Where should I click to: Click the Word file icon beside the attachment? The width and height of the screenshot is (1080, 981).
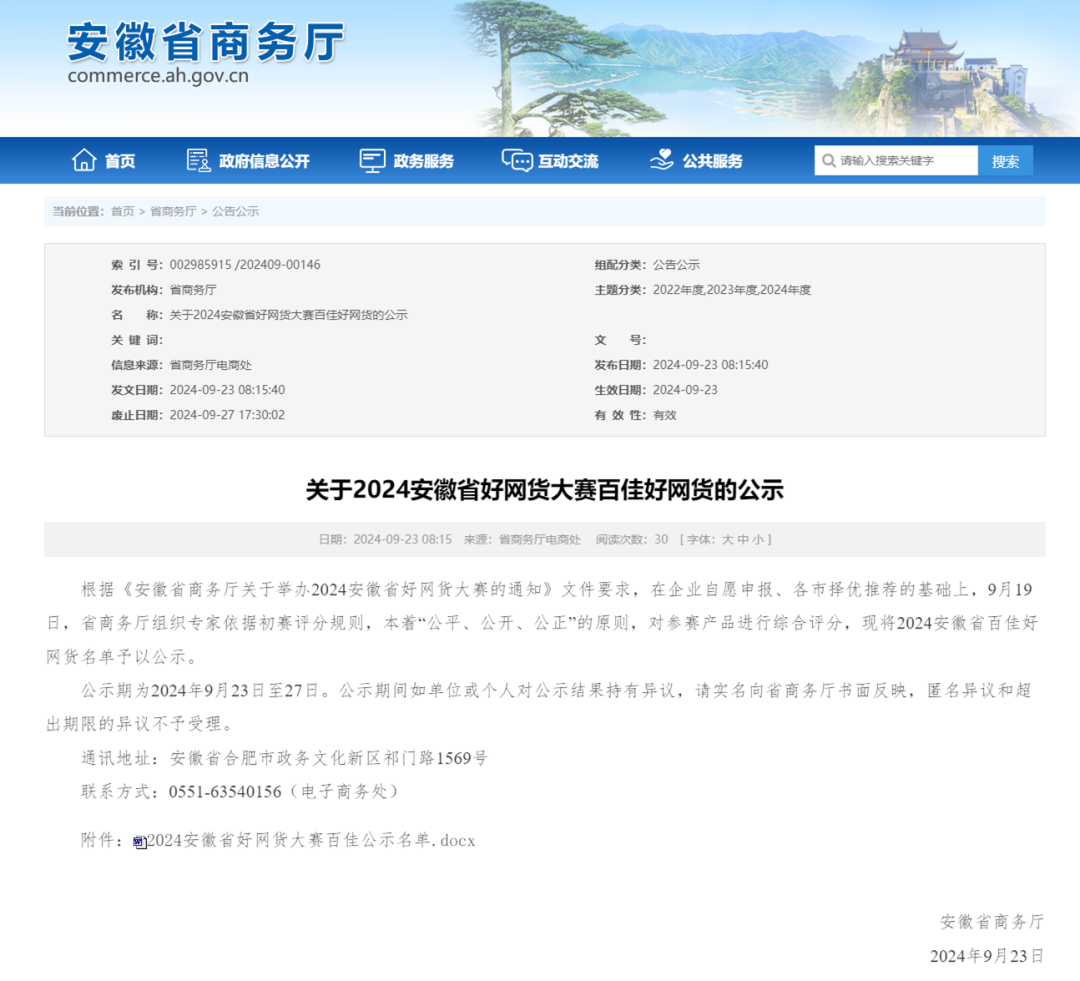(x=140, y=842)
